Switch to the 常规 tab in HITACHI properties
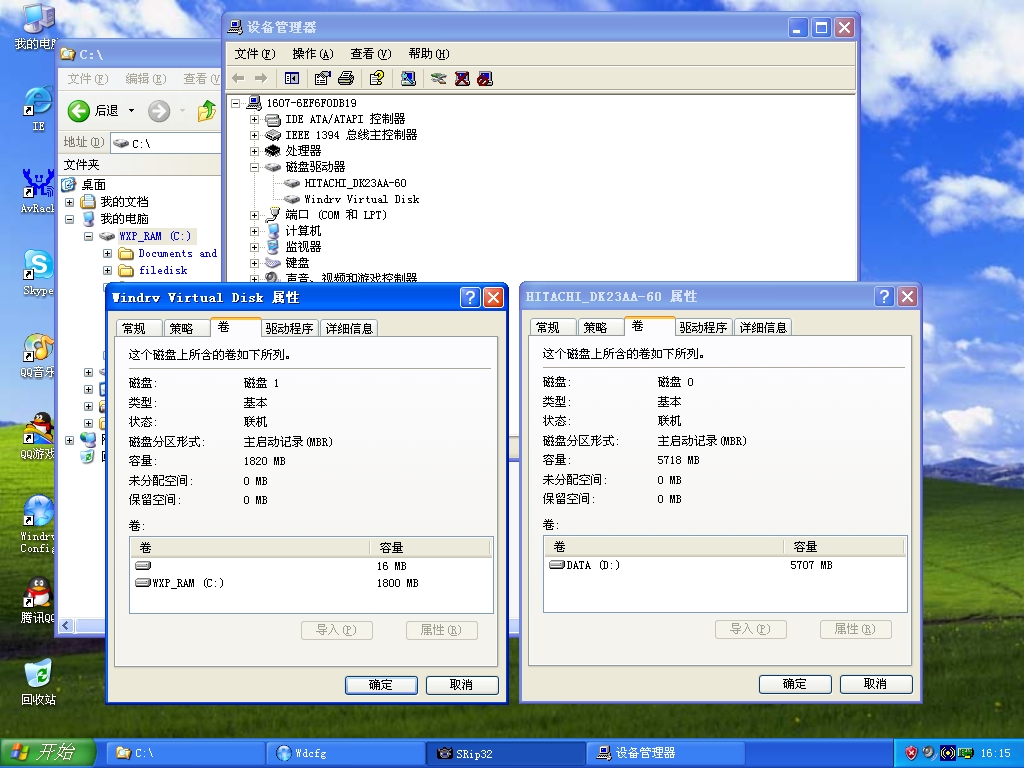Screen dimensions: 1024x768 (548, 328)
